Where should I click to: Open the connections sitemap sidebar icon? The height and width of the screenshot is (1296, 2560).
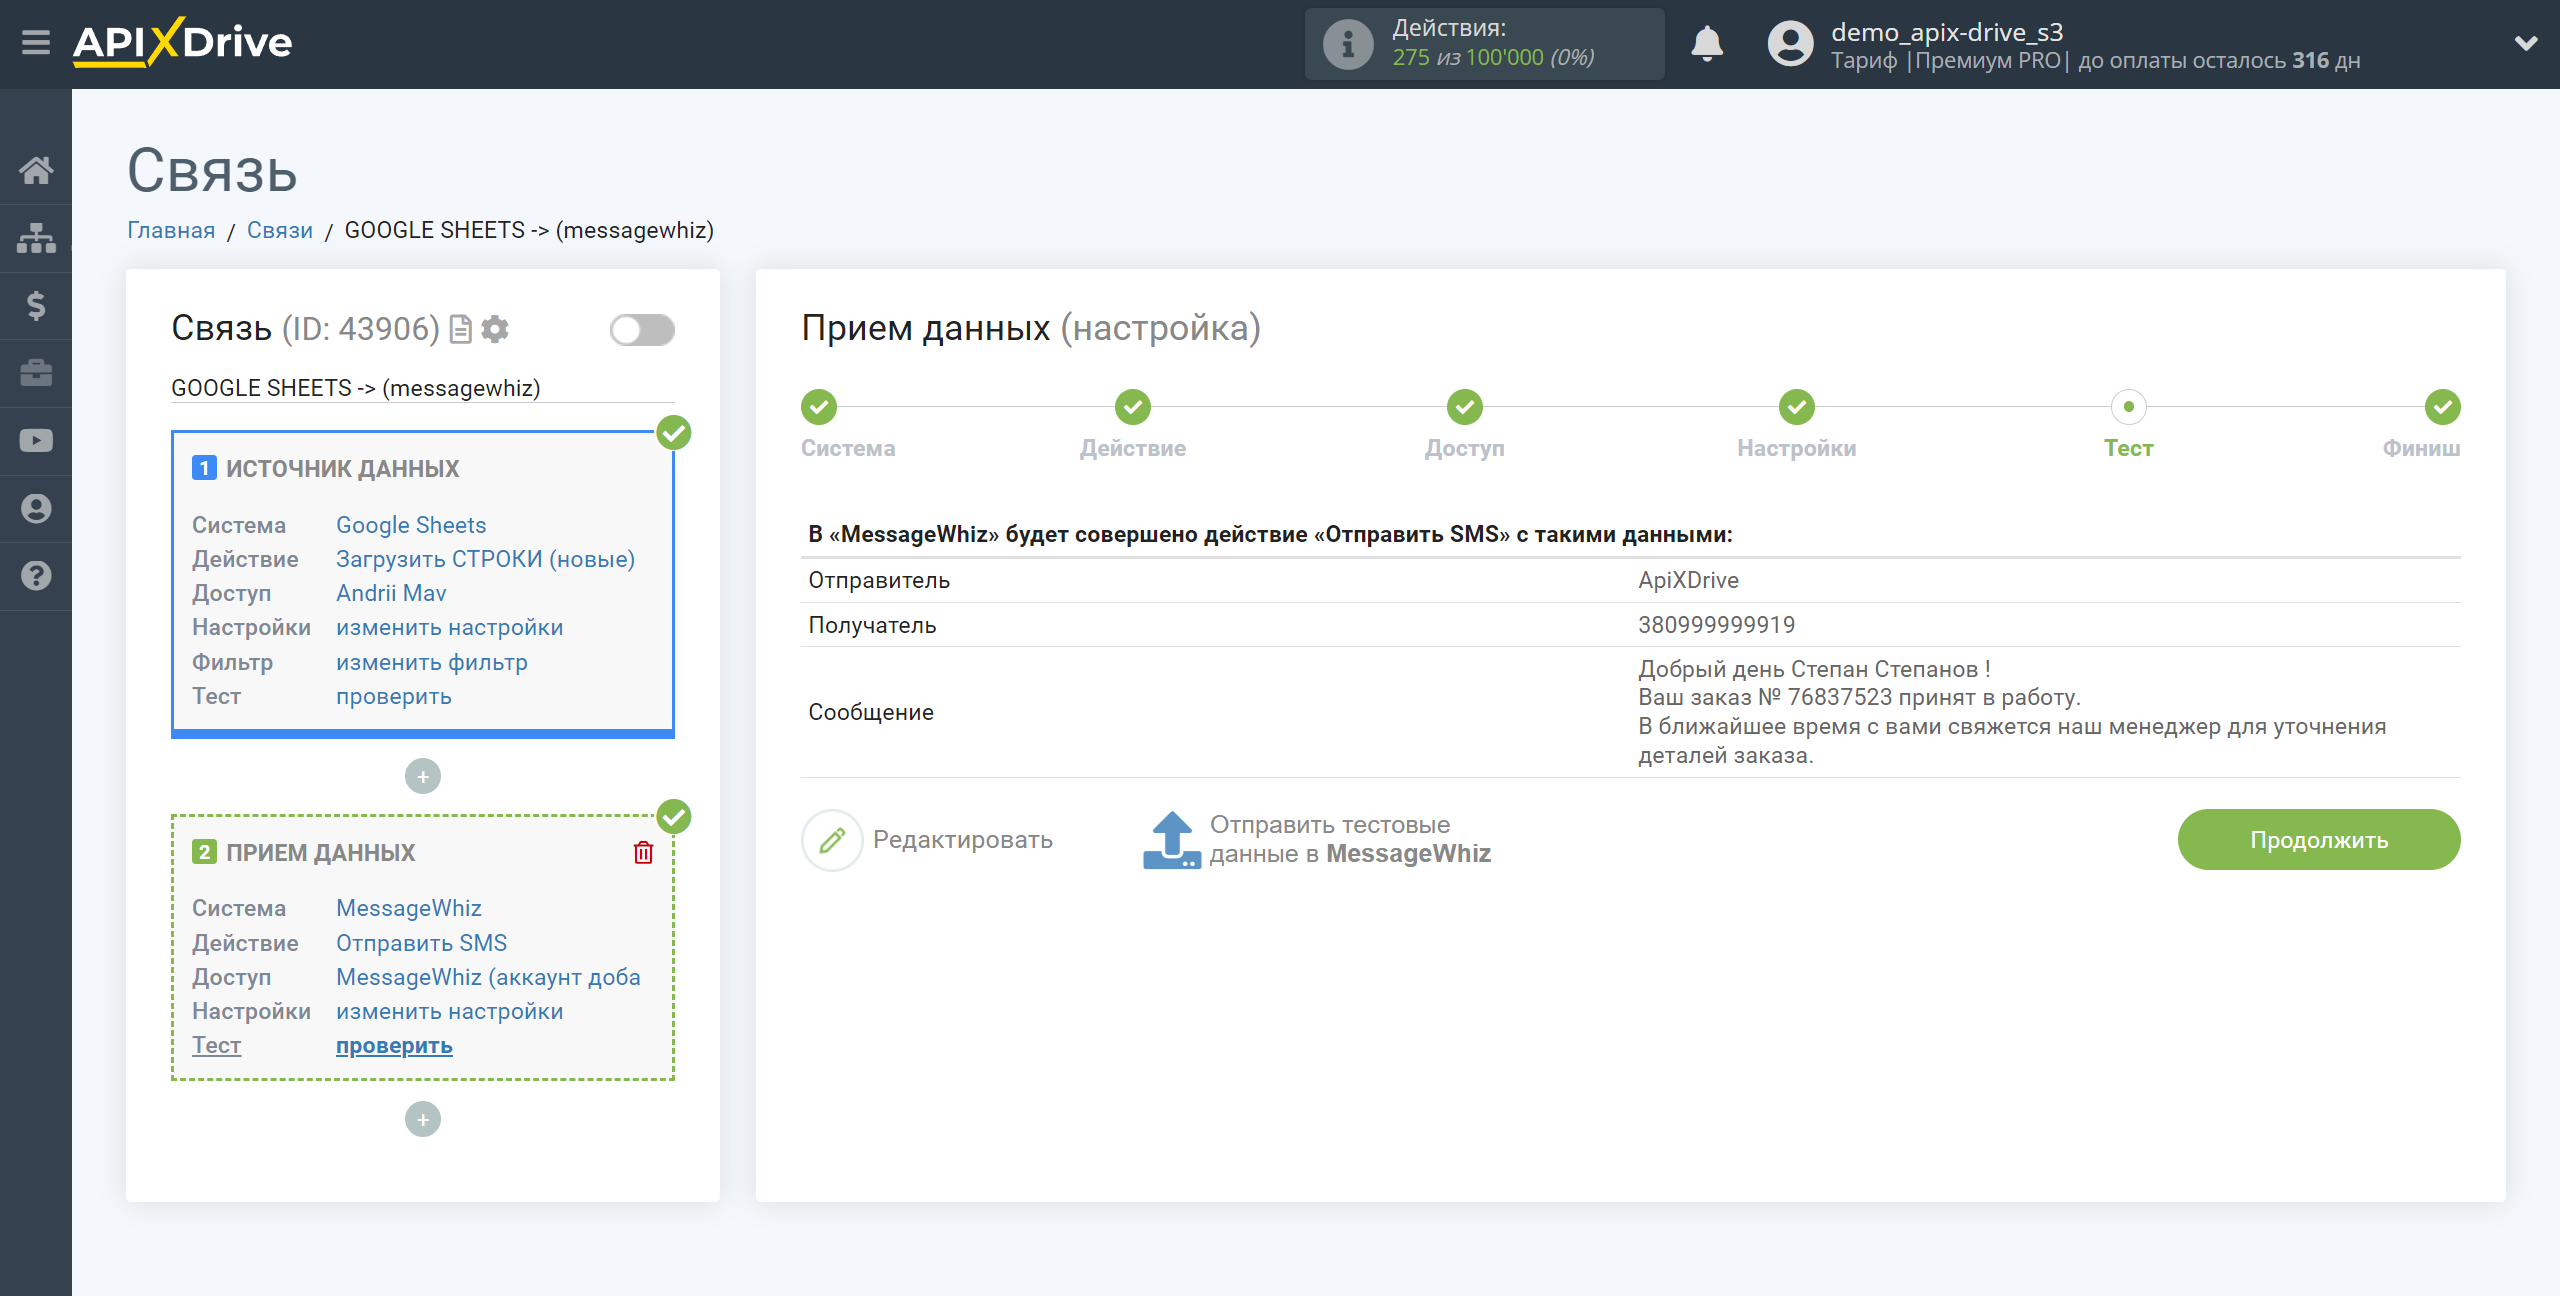pos(36,238)
